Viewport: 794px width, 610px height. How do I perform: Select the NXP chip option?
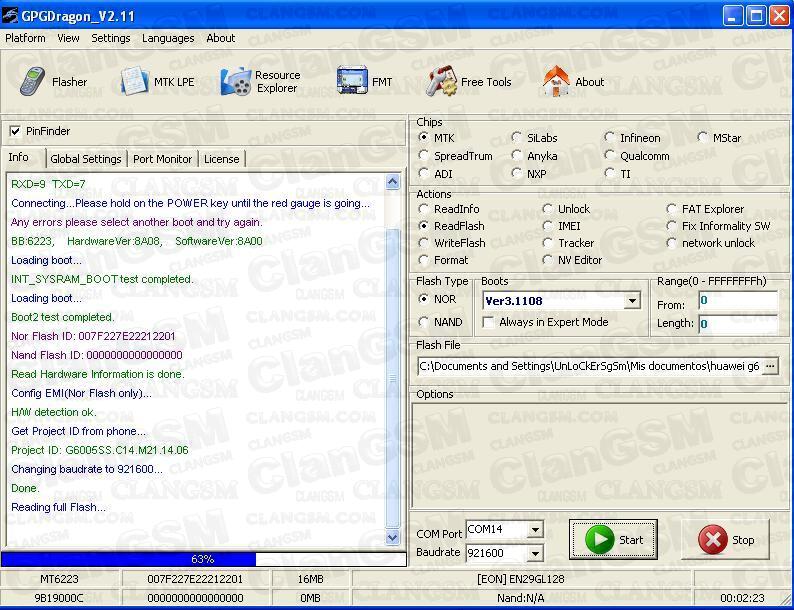pyautogui.click(x=516, y=174)
